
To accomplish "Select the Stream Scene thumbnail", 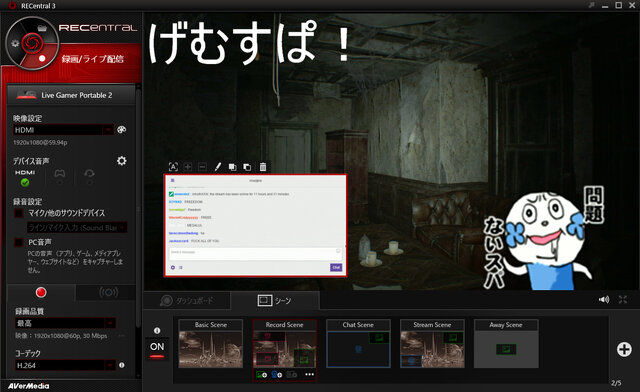I will pos(432,344).
